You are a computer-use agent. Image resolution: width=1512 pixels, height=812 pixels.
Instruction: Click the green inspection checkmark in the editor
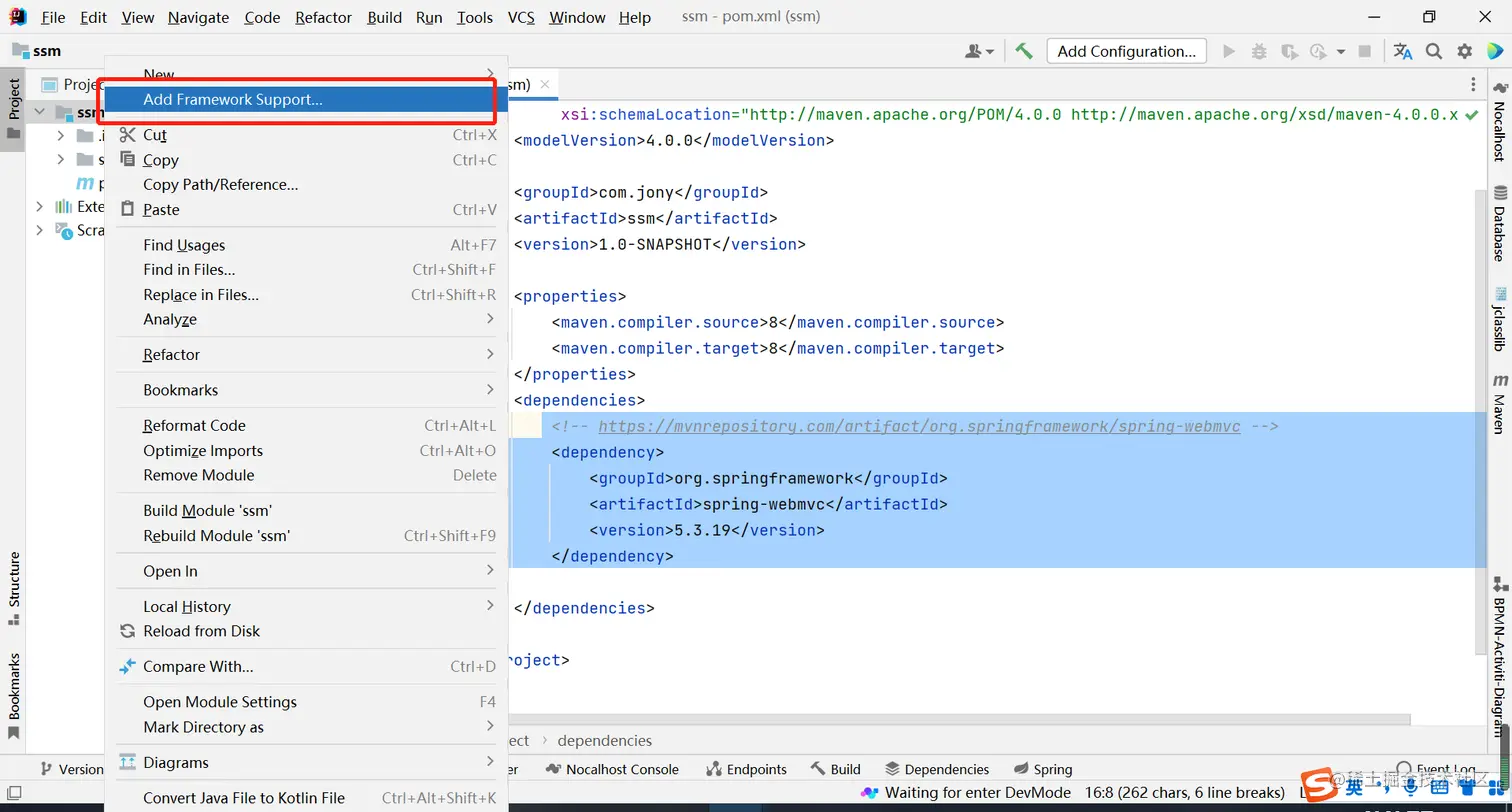tap(1471, 115)
